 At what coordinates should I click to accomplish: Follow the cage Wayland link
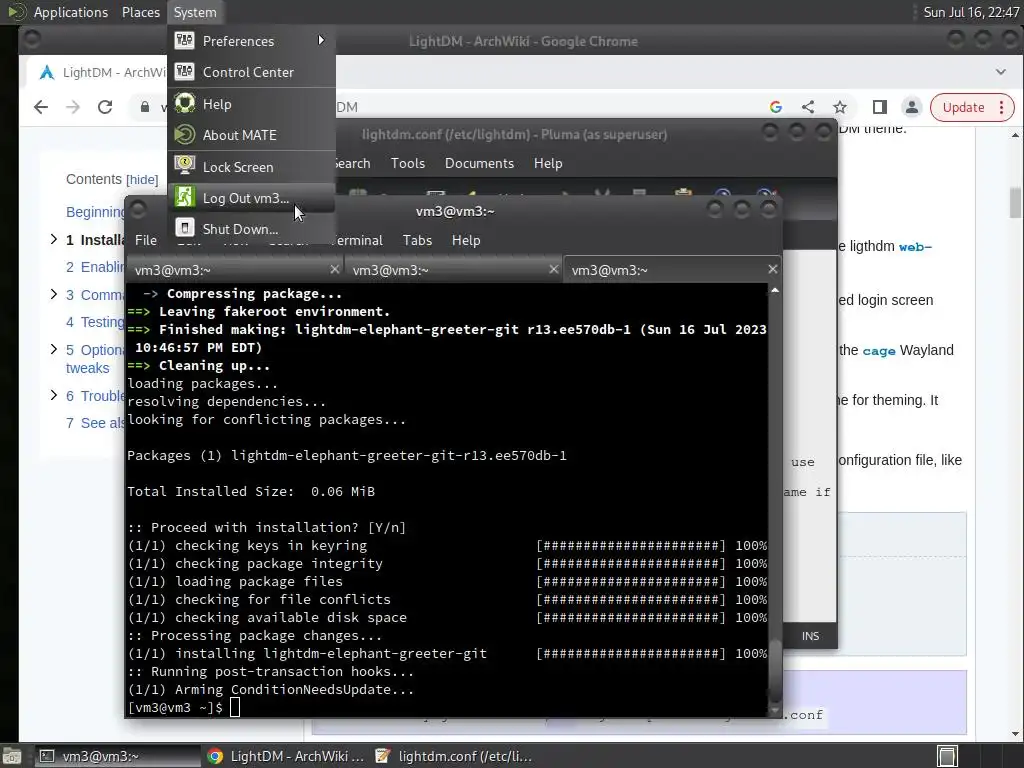878,351
